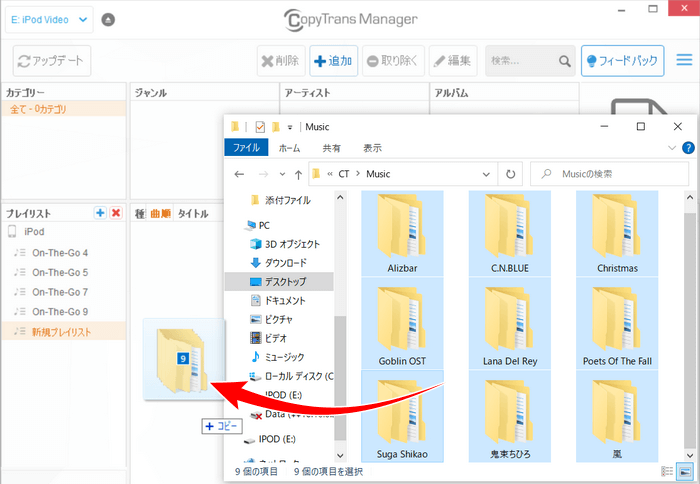
Task: Delete playlist with red X icon
Action: pyautogui.click(x=116, y=213)
